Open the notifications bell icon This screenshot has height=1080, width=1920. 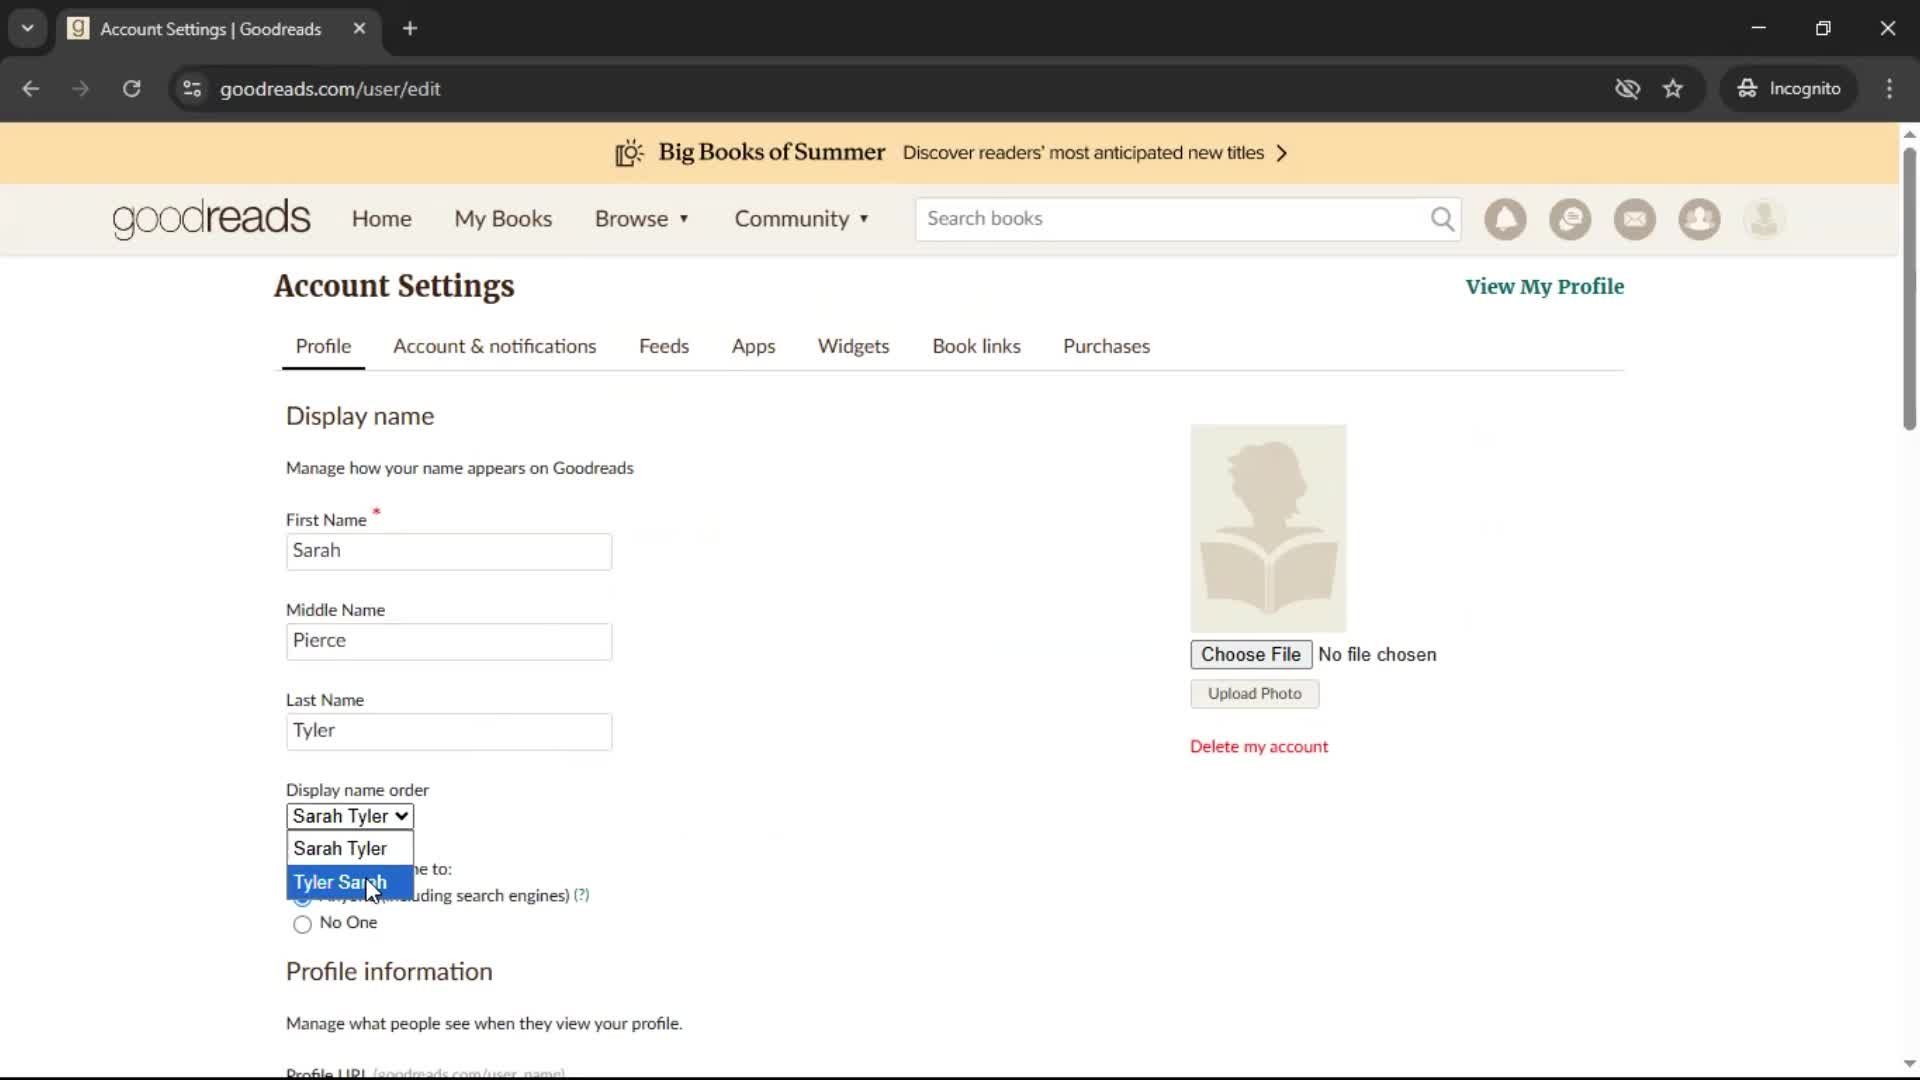coord(1505,219)
